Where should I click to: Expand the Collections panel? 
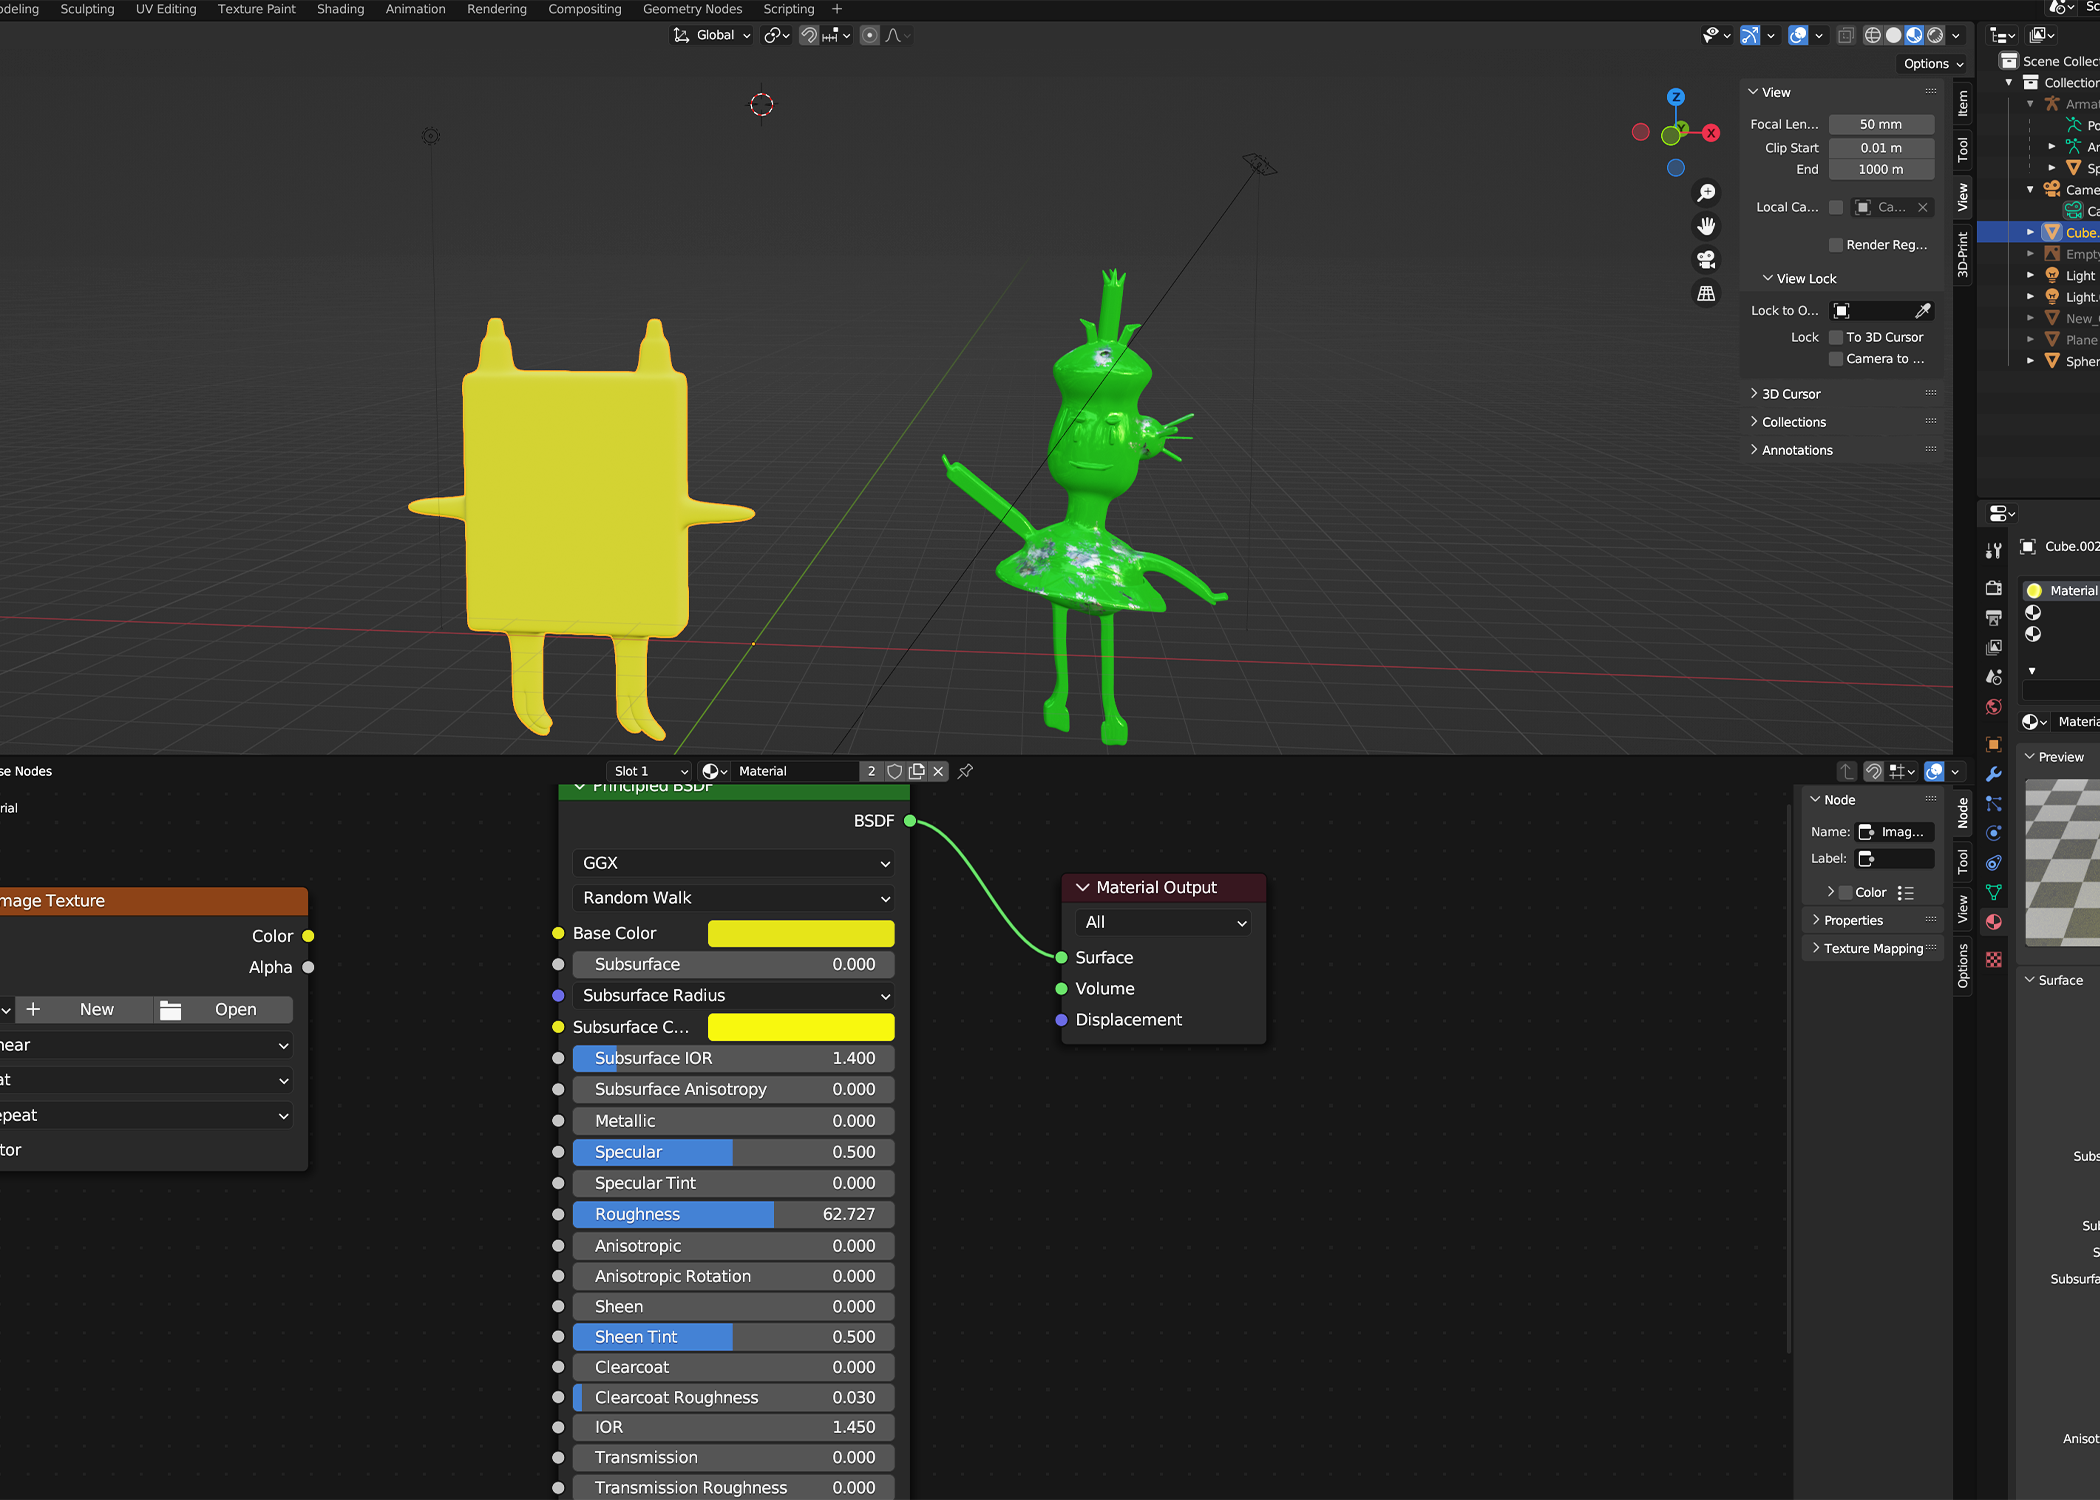1794,422
